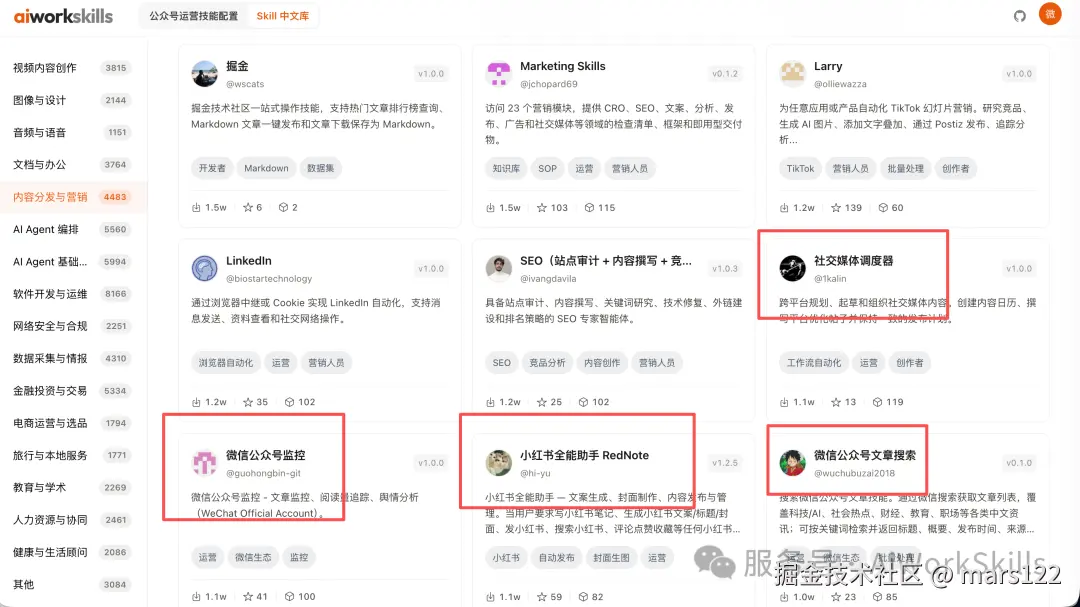Click 数据集 tag on 掘金 card
The width and height of the screenshot is (1080, 607).
tap(321, 168)
